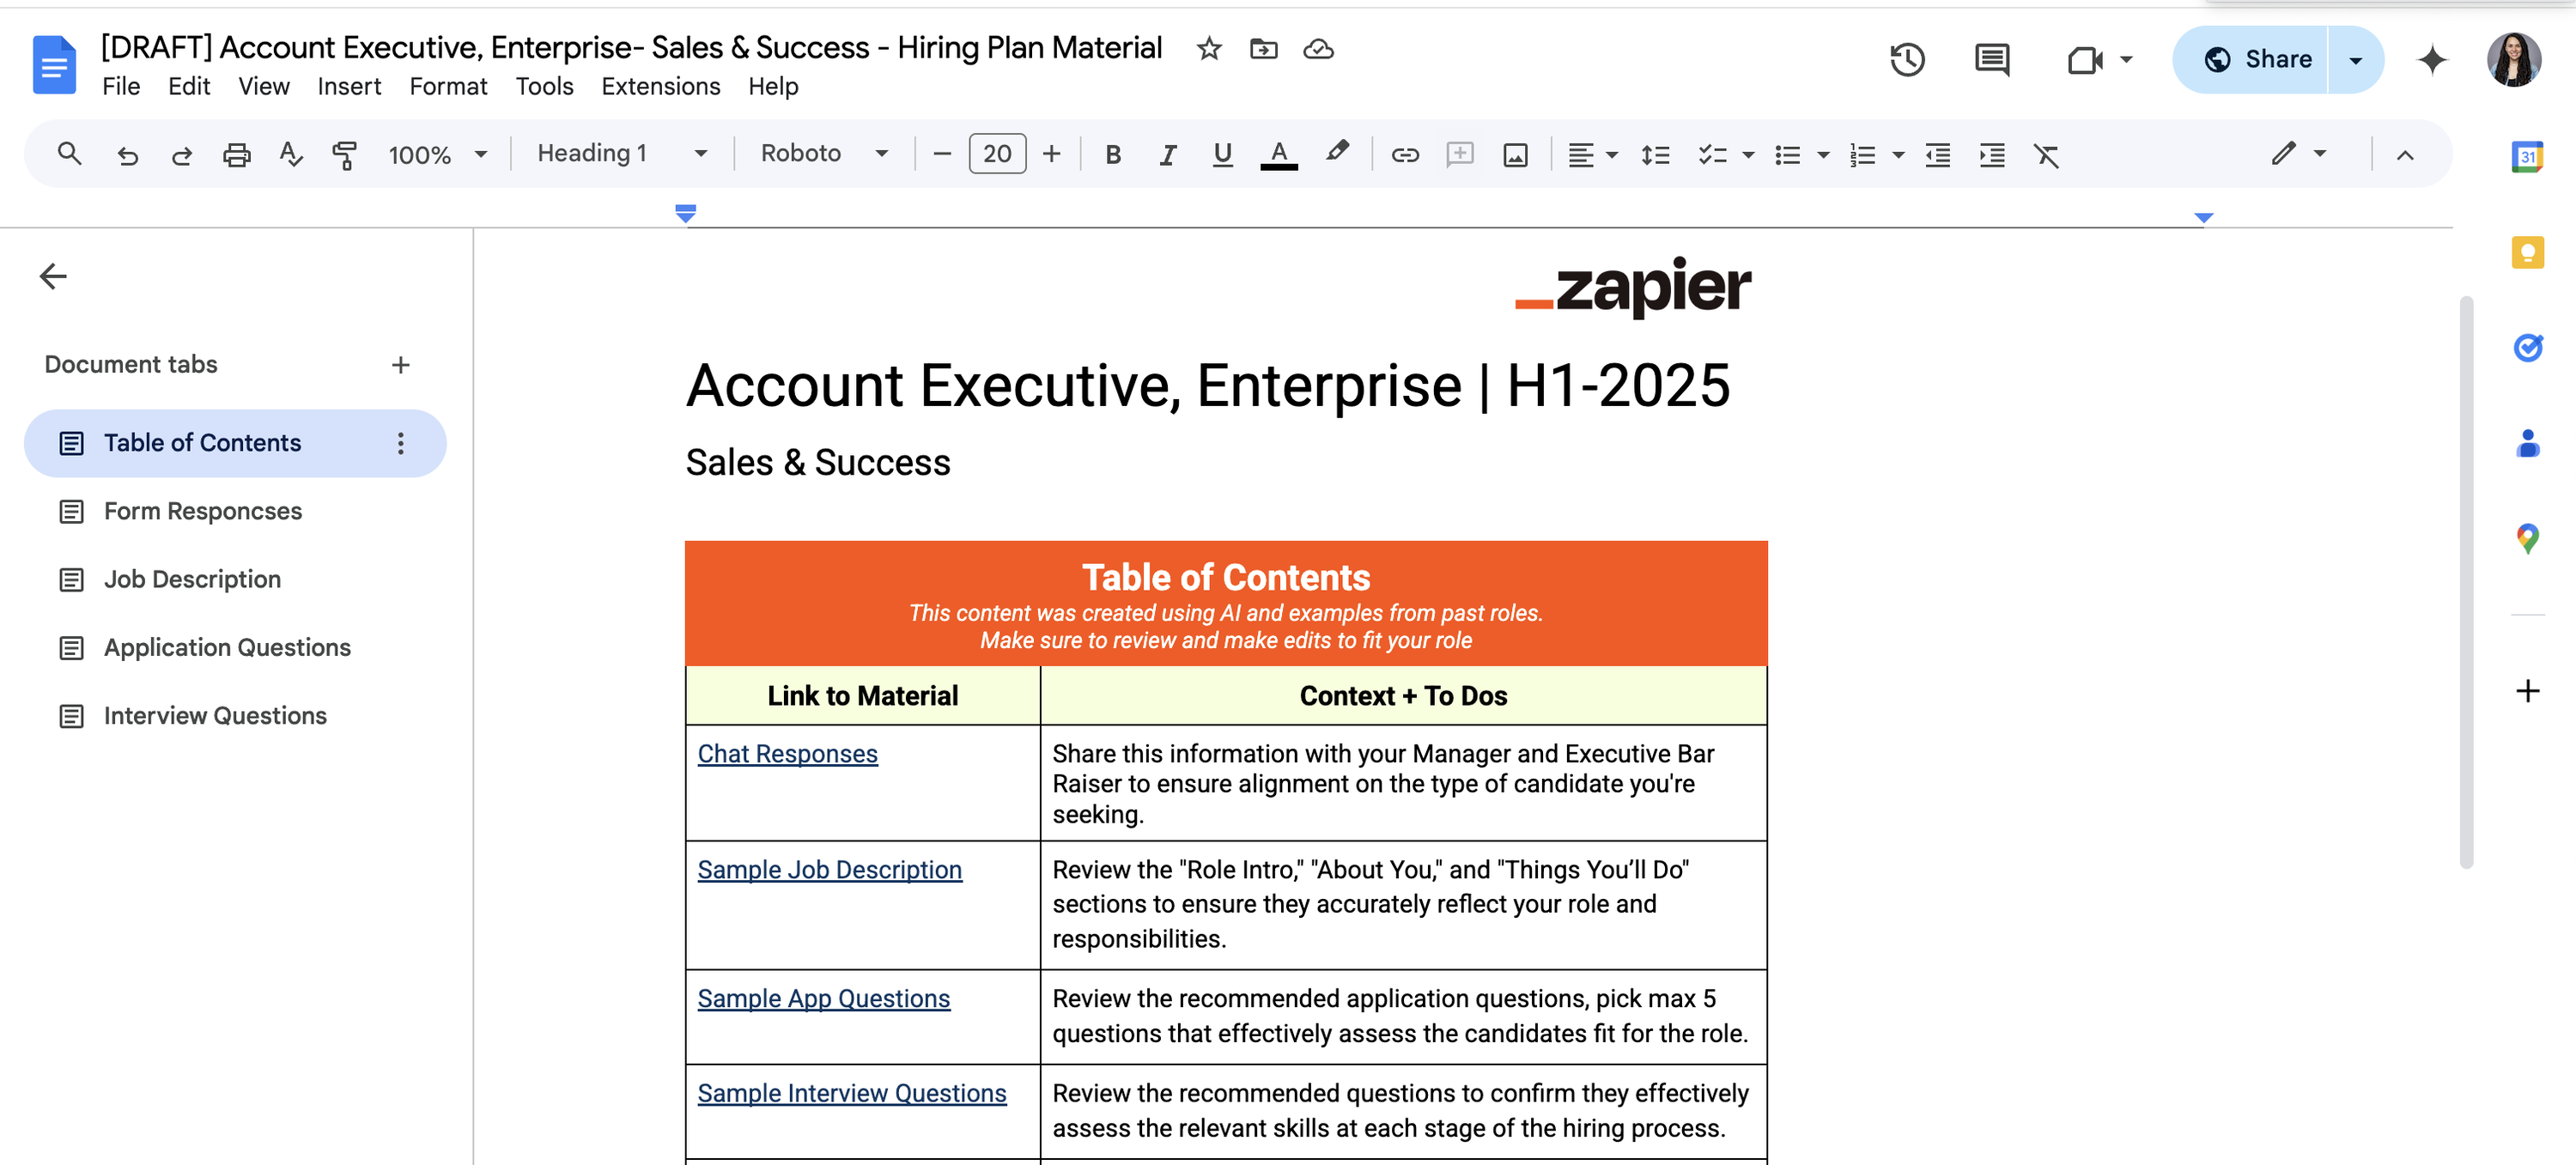
Task: Open the Heading 1 style dropdown
Action: 622,154
